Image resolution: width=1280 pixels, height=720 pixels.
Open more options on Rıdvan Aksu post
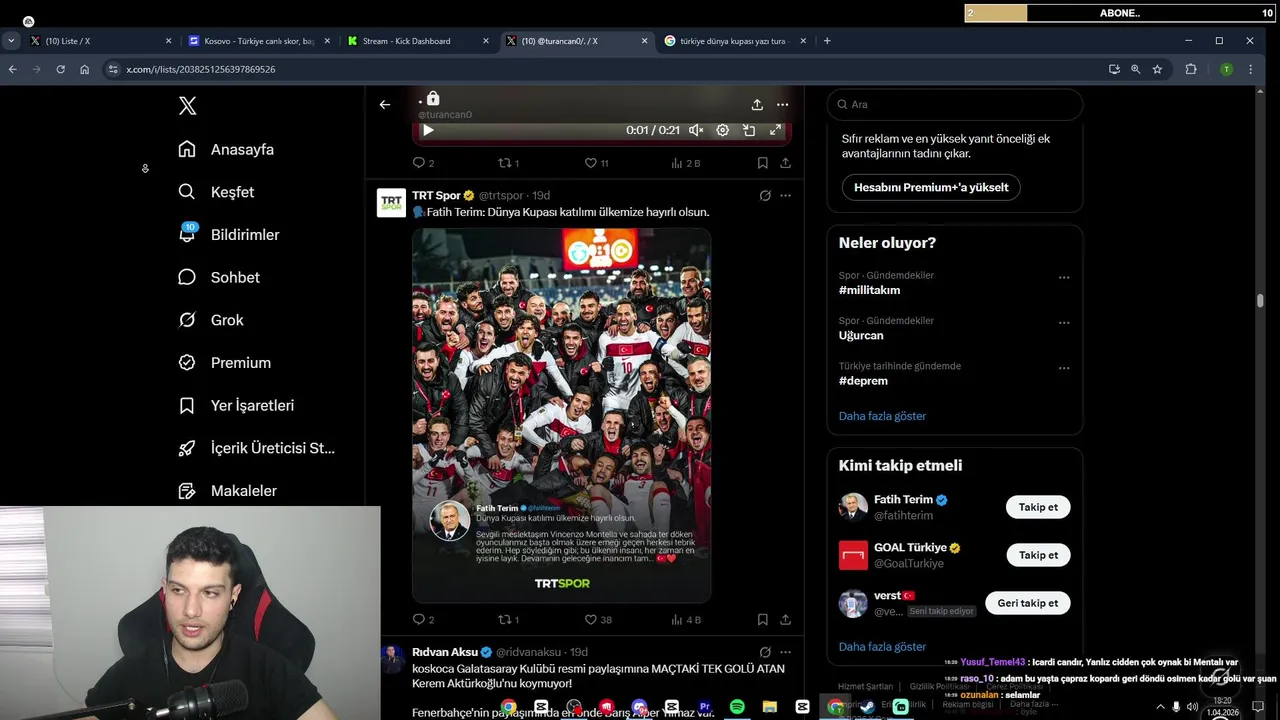(x=785, y=652)
